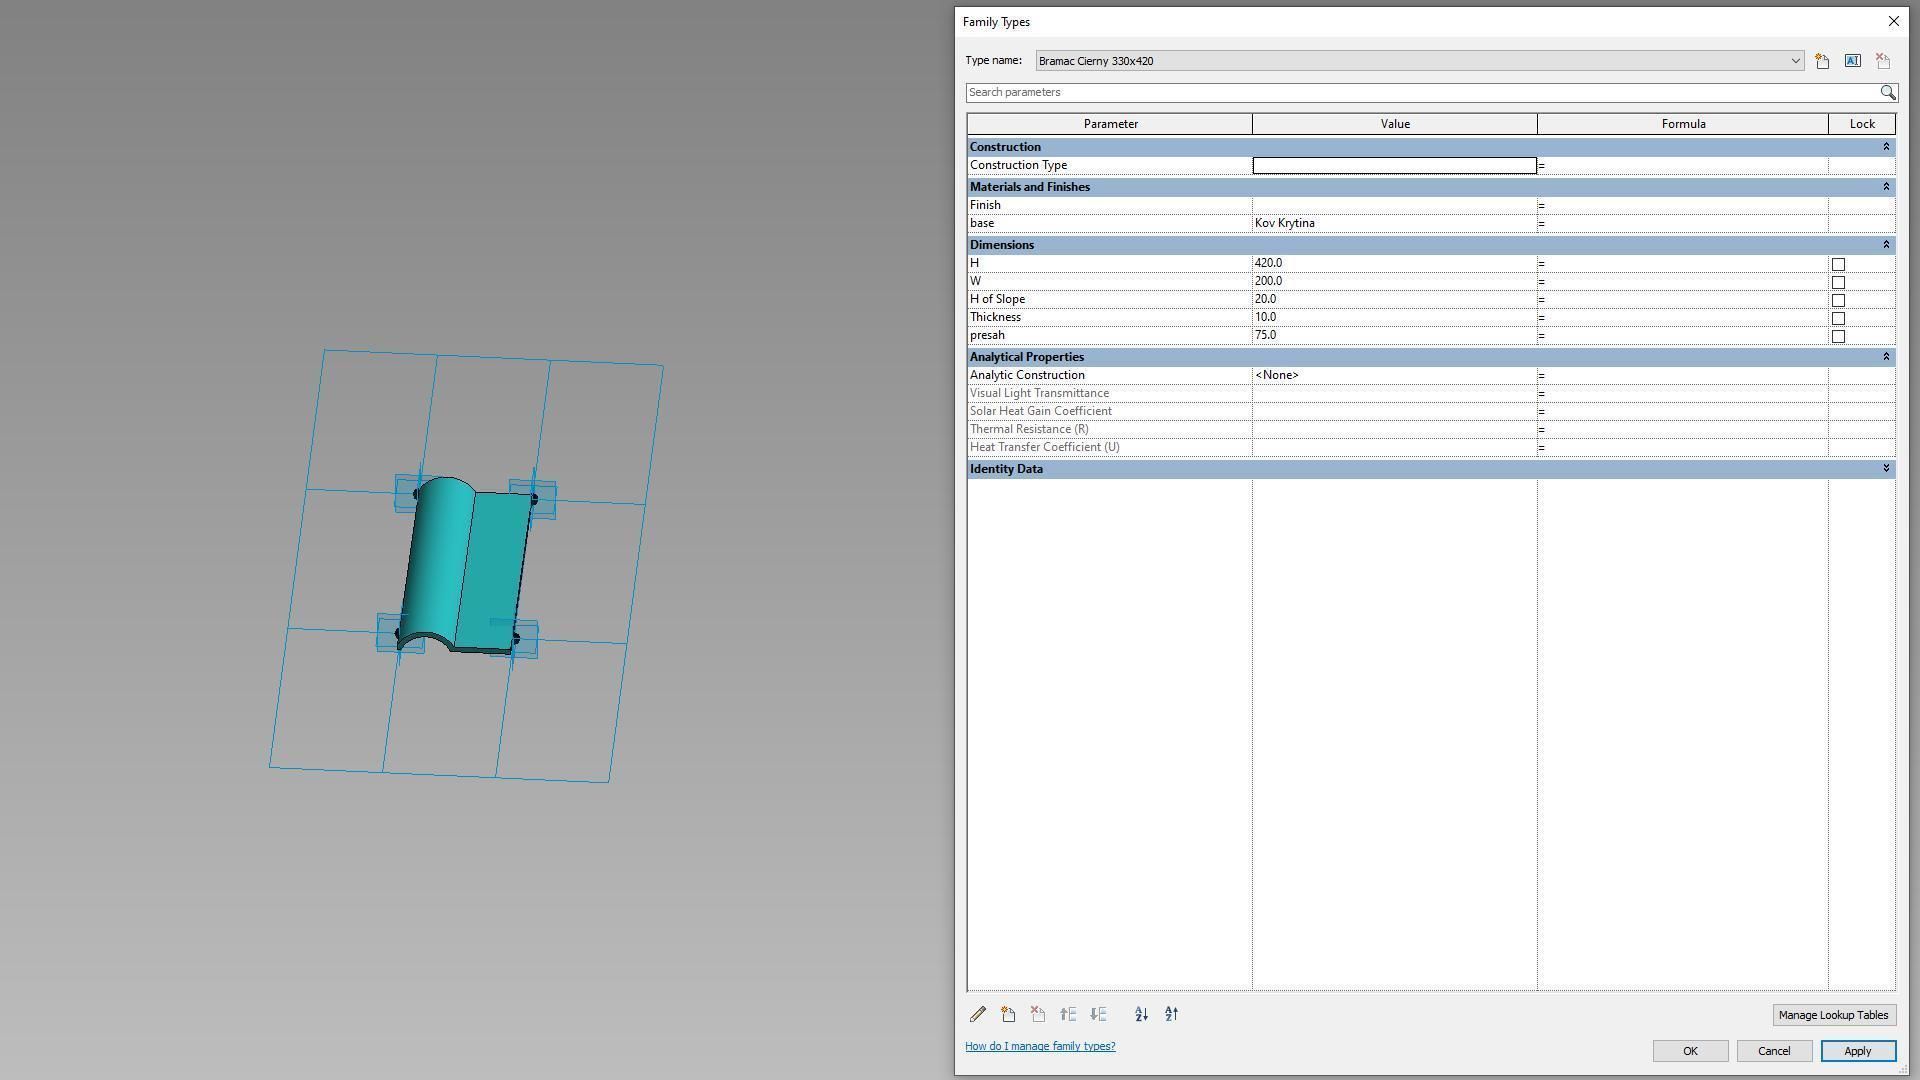Rename the current family type
Image resolution: width=1920 pixels, height=1080 pixels.
[1851, 61]
